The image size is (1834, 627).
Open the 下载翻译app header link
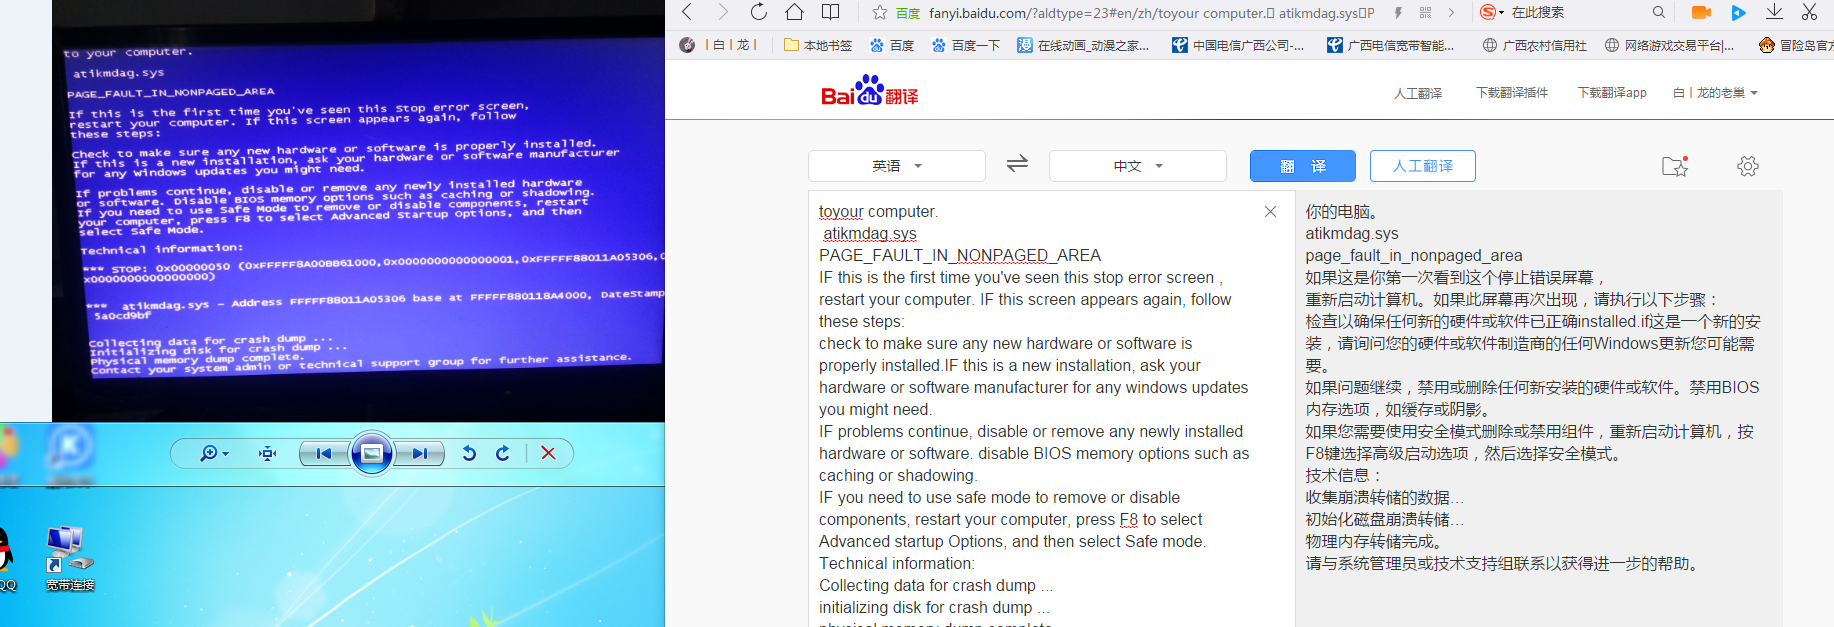pos(1612,93)
